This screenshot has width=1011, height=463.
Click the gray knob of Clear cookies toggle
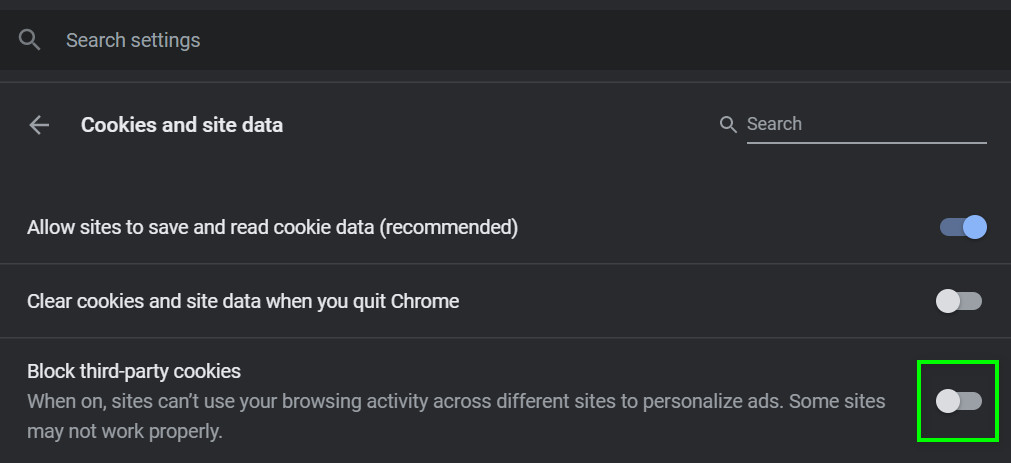[x=947, y=301]
